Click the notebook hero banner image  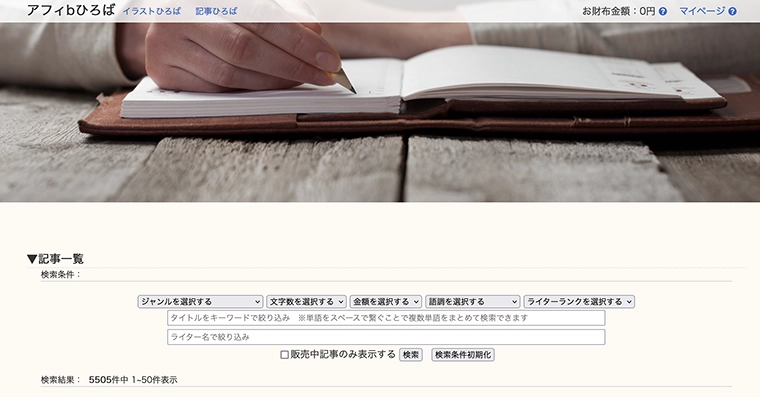click(380, 111)
